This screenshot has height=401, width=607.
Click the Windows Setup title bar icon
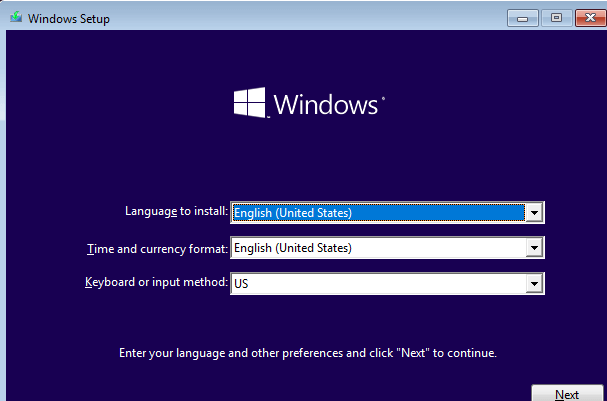[13, 18]
